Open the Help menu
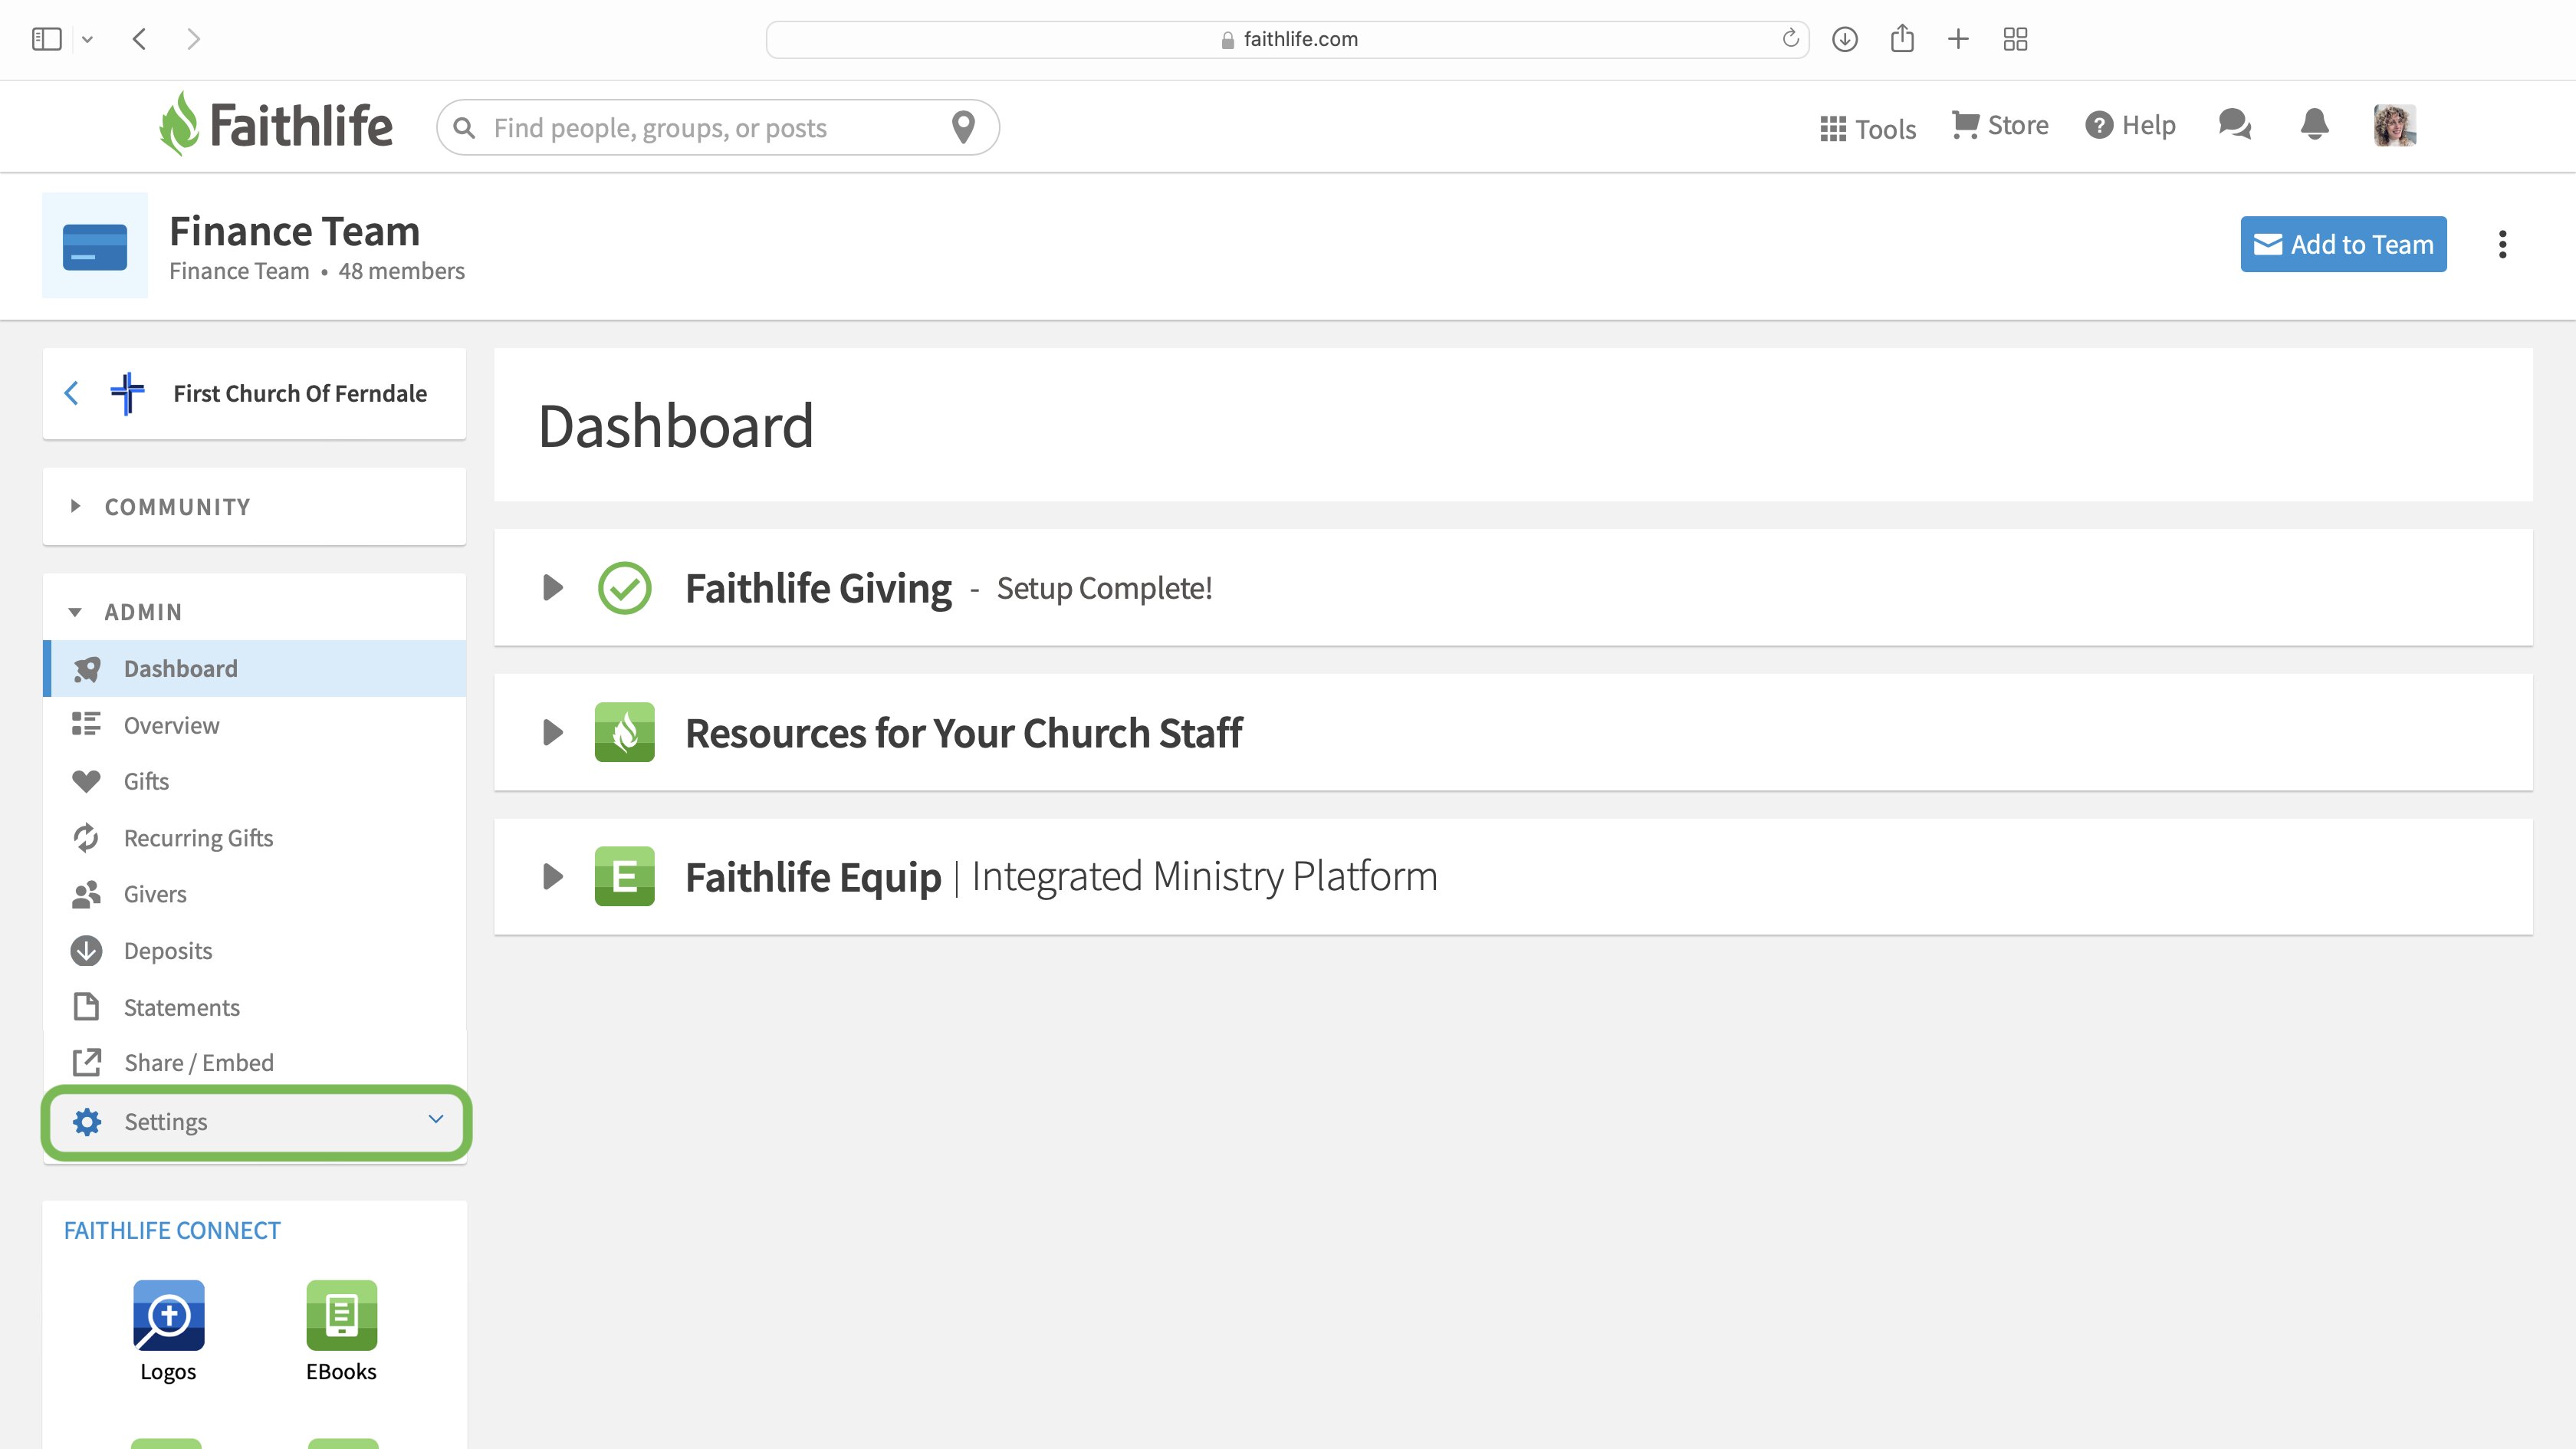The width and height of the screenshot is (2576, 1449). click(x=2130, y=125)
